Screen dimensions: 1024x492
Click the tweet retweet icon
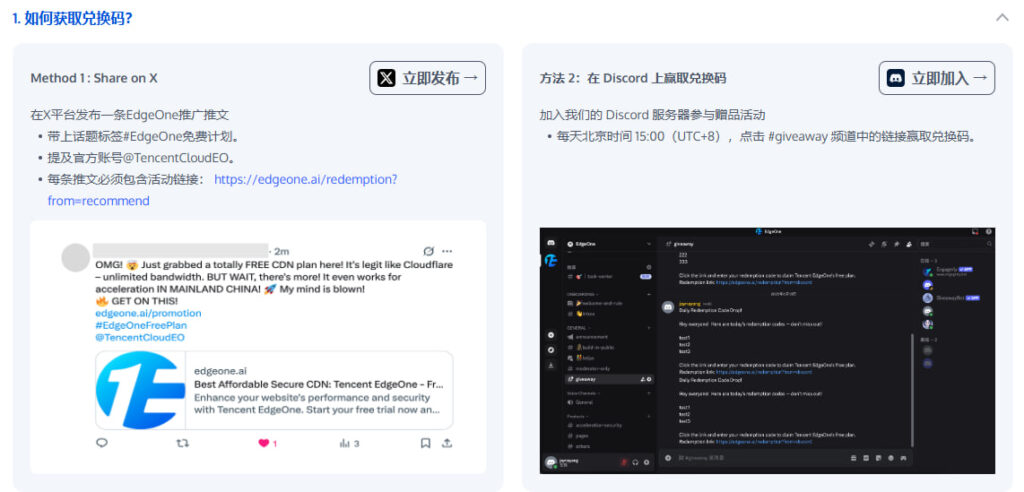point(183,443)
